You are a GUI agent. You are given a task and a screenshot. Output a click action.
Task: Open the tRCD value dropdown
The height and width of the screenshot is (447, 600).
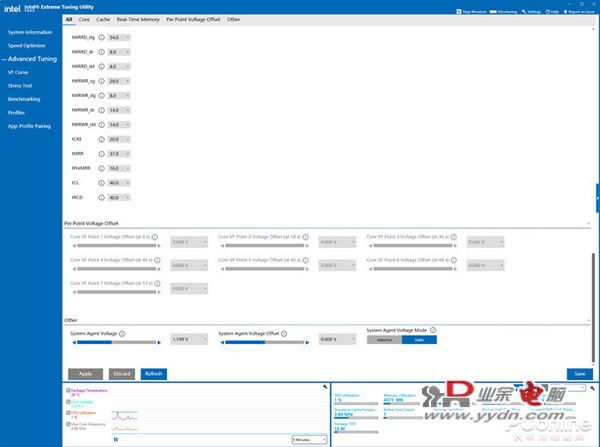tap(119, 197)
